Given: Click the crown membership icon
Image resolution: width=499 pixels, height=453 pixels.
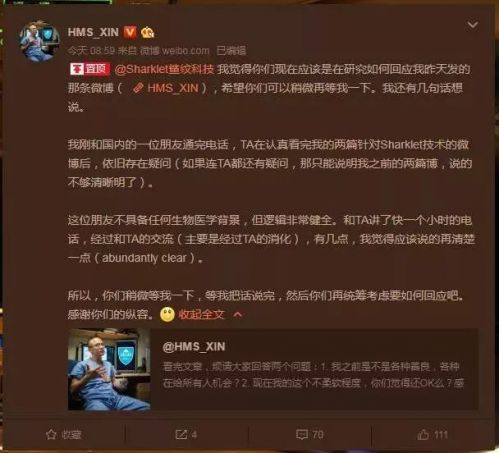Looking at the screenshot, I should click(x=147, y=32).
